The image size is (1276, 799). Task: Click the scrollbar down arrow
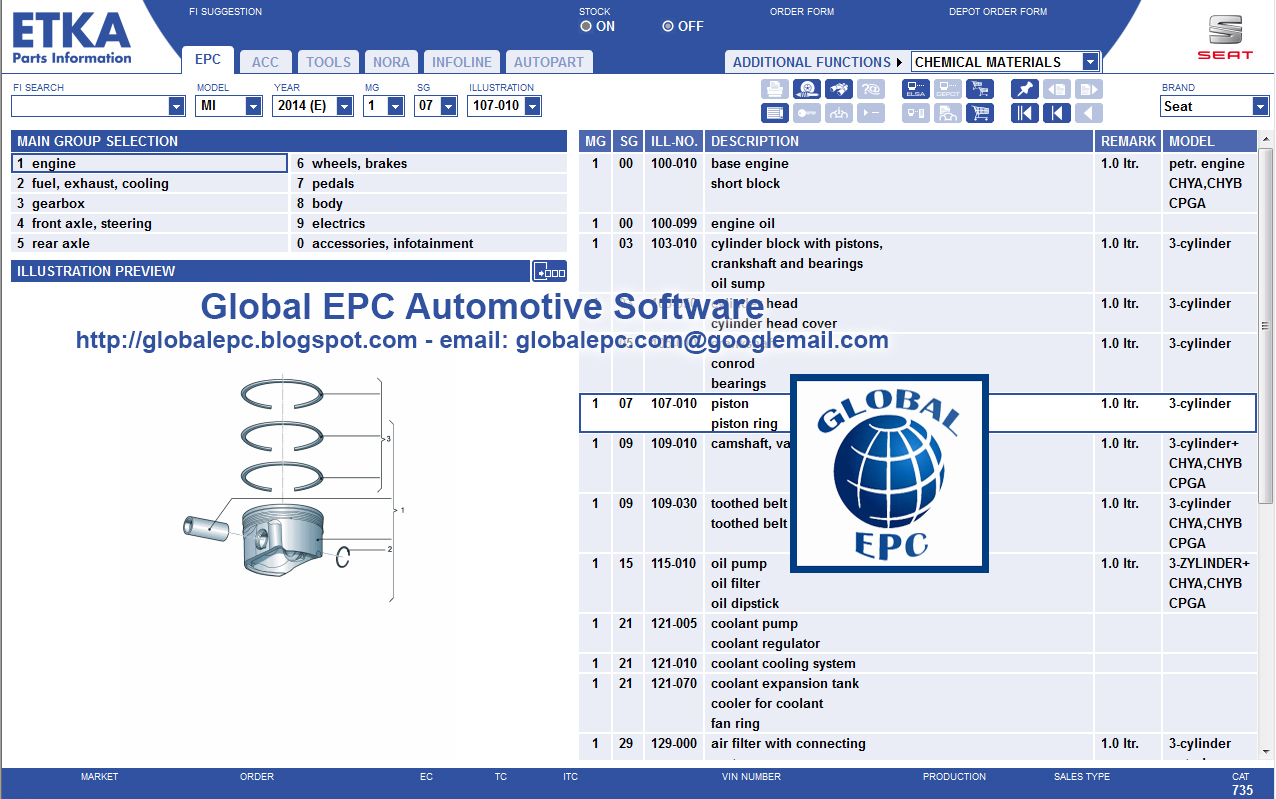1266,751
